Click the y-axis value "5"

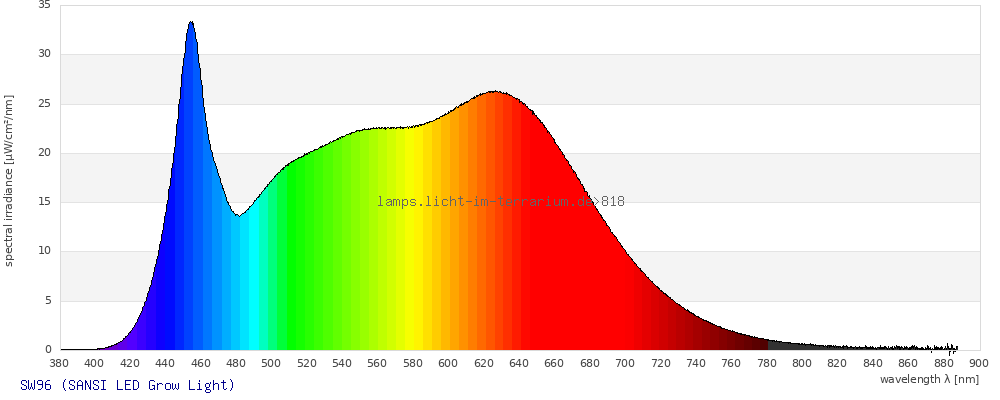tap(48, 300)
